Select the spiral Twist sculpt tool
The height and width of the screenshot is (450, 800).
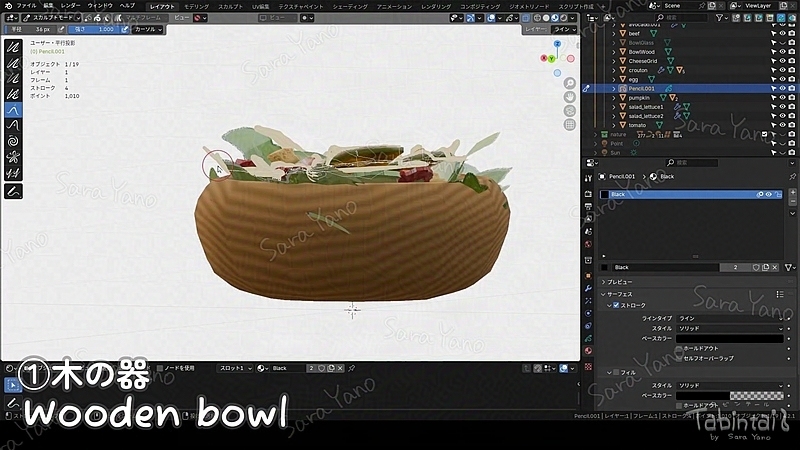13,141
